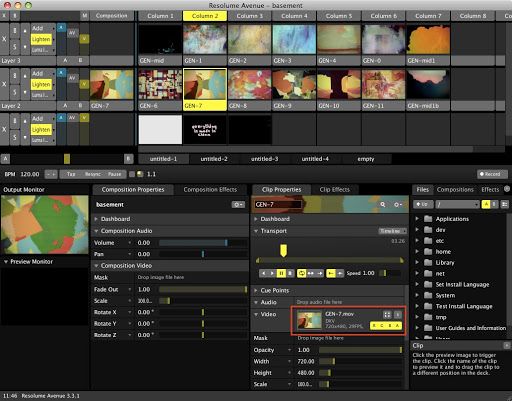
Task: Open the Effects browser tab
Action: pos(490,190)
